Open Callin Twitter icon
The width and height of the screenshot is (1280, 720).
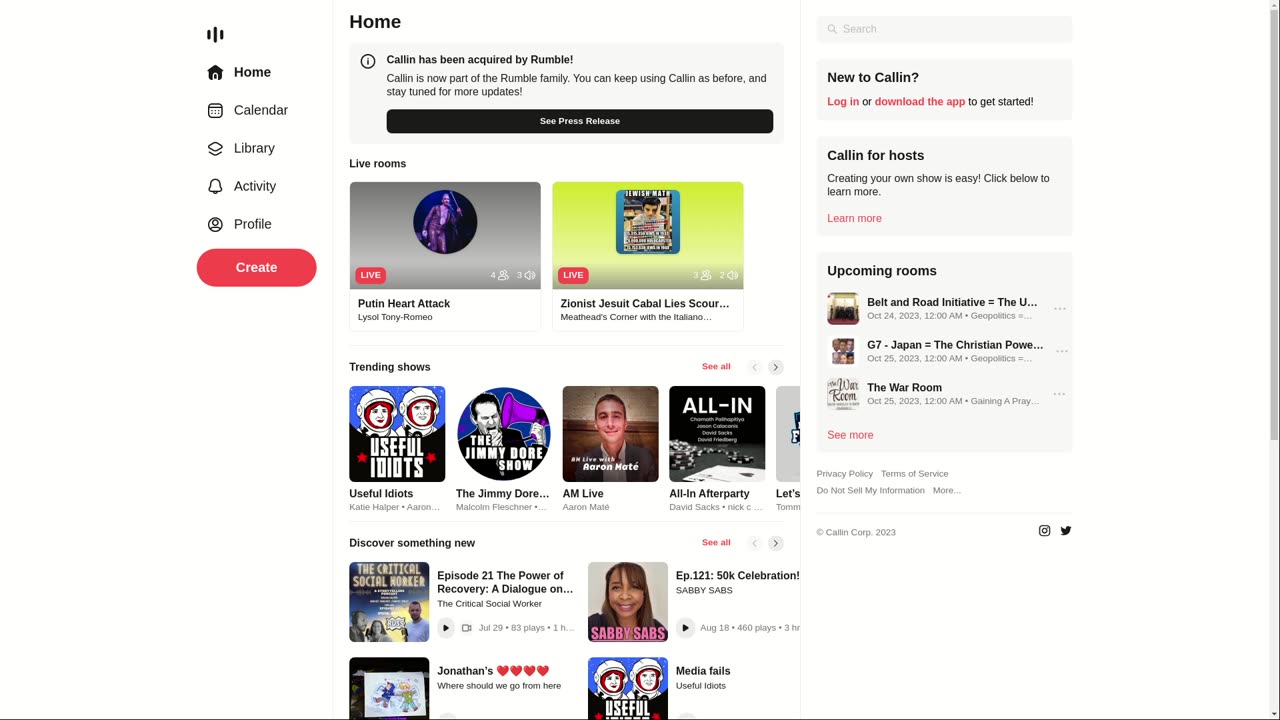click(x=1066, y=531)
